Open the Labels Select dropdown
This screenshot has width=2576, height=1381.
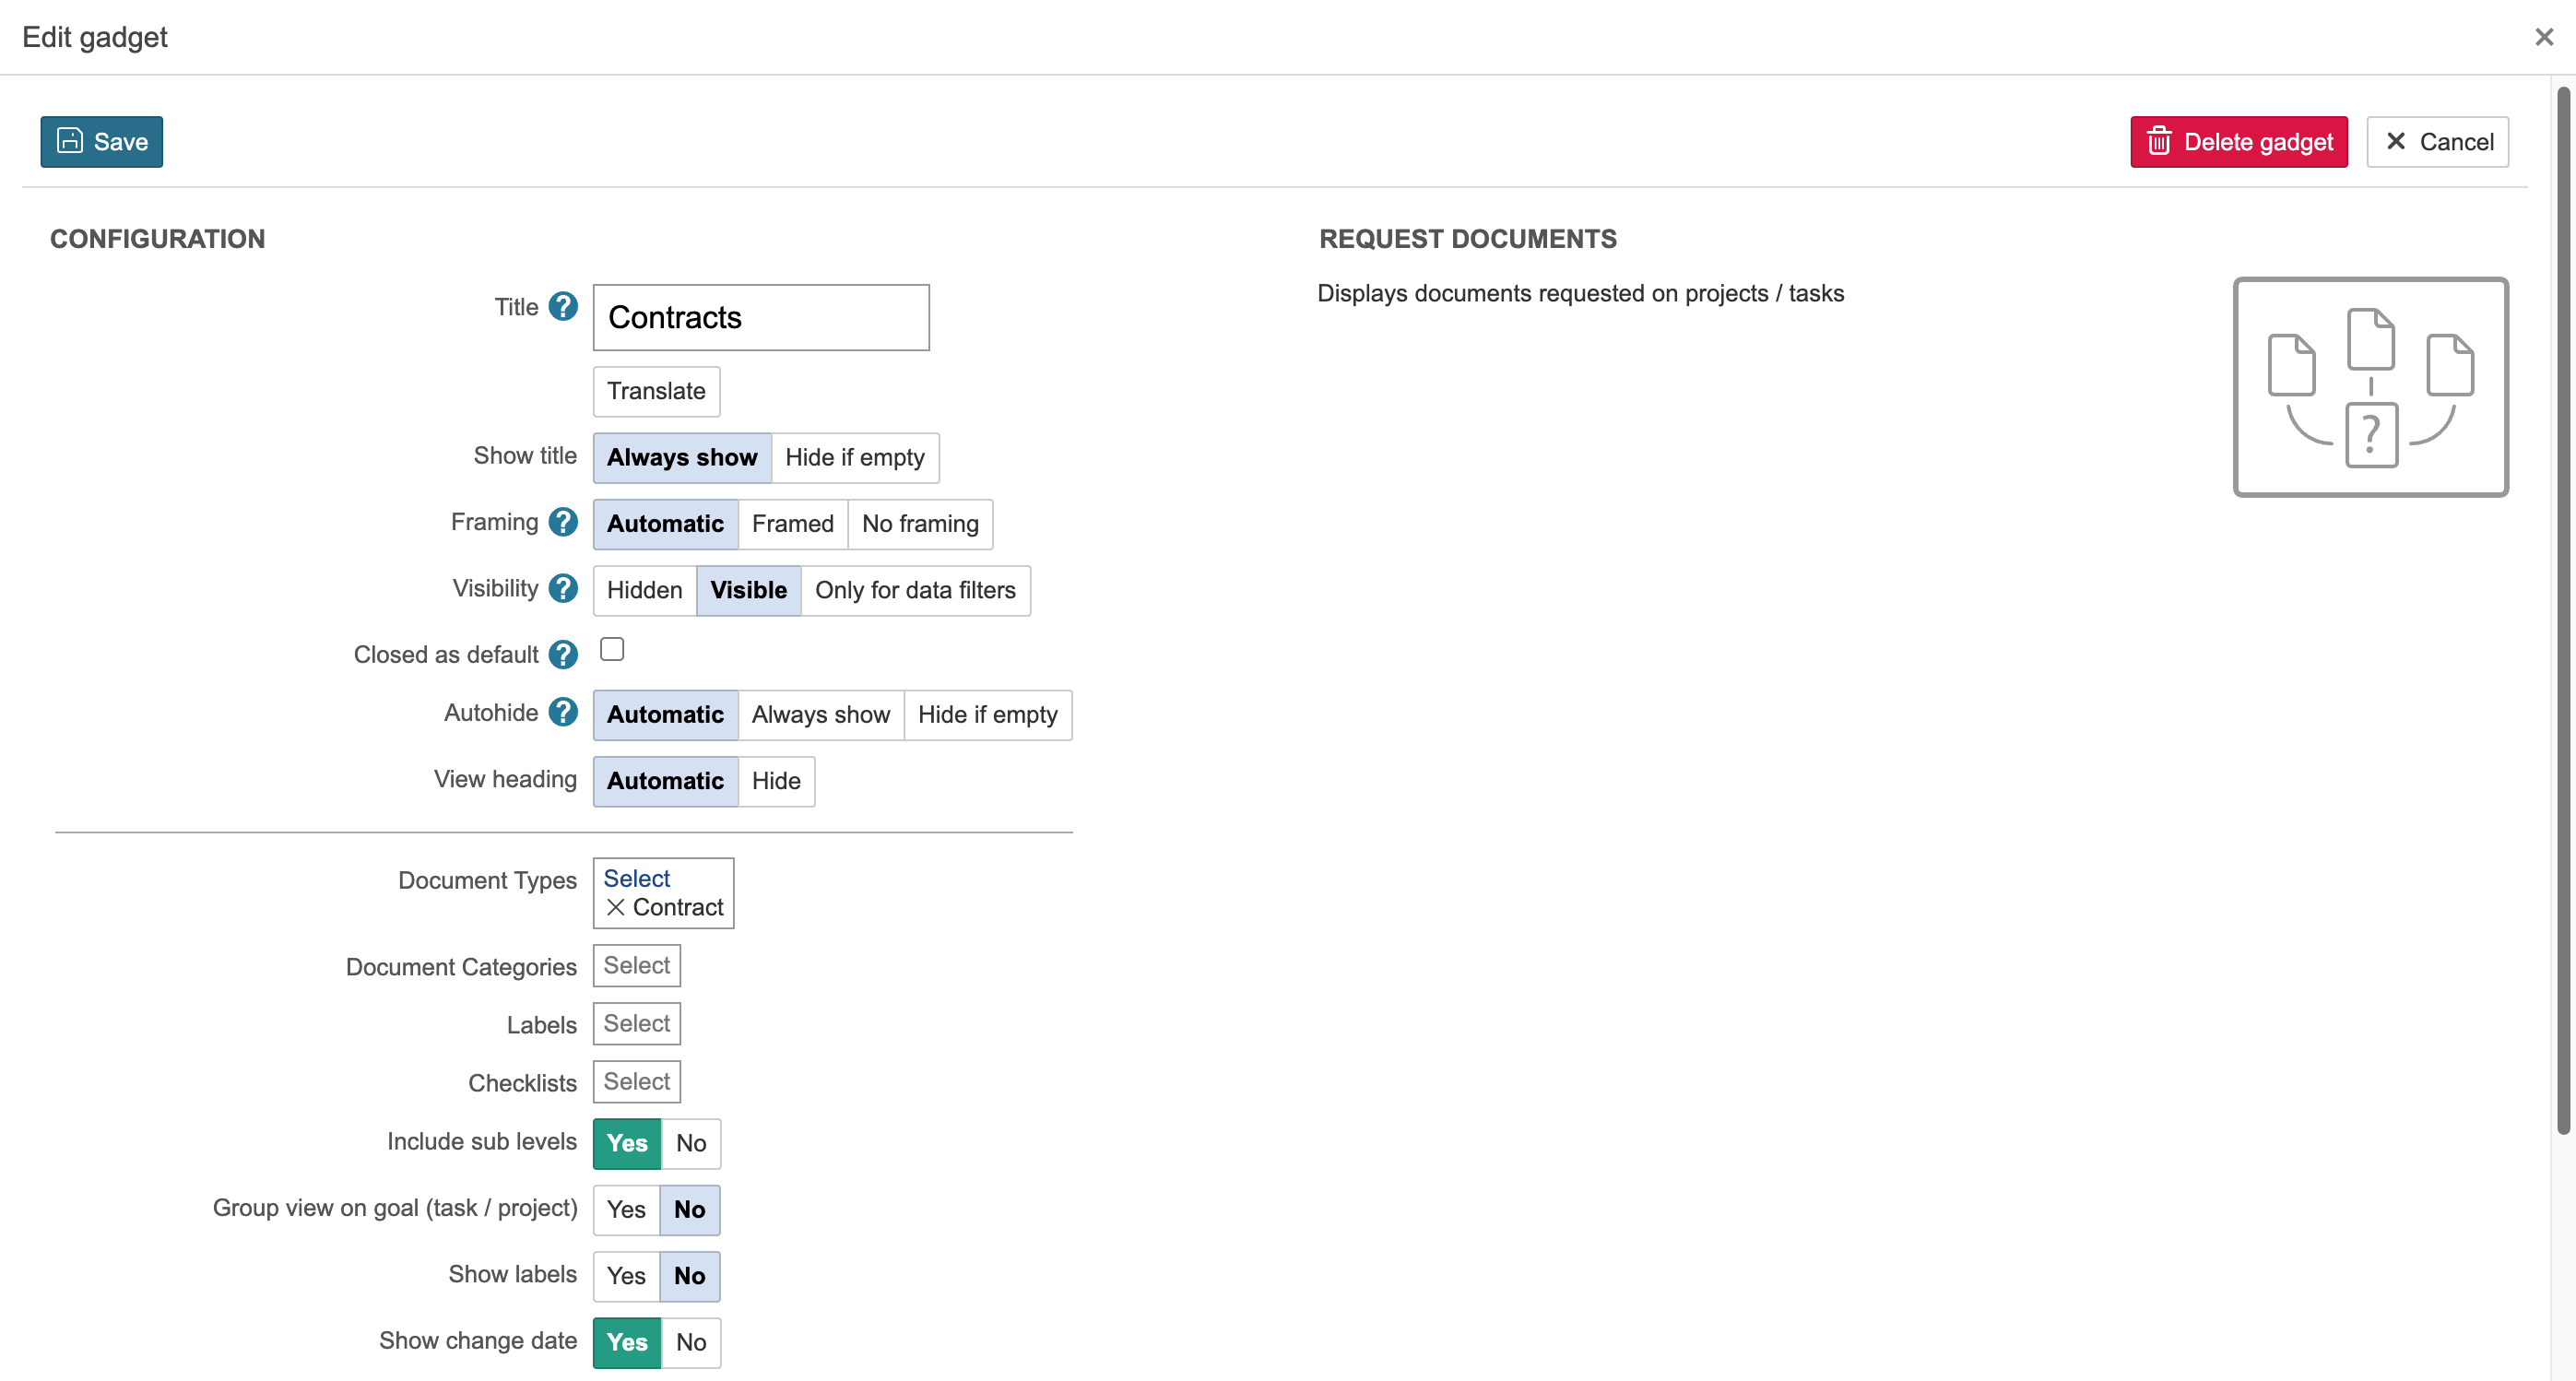pyautogui.click(x=637, y=1024)
